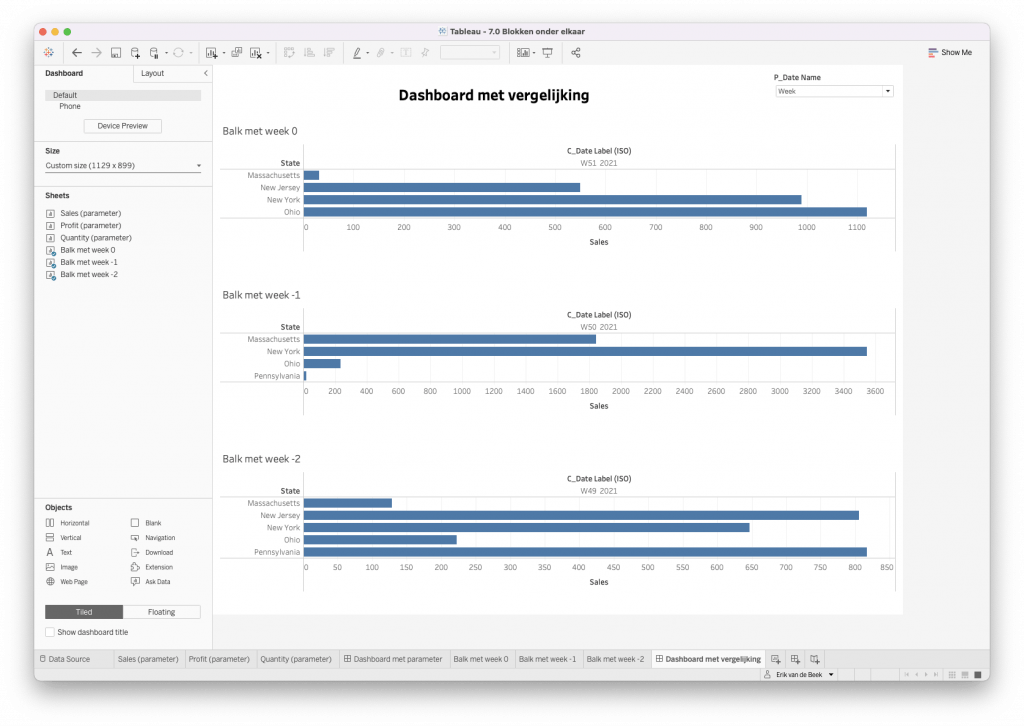This screenshot has height=726, width=1024.
Task: Click the New Story tab icon
Action: click(815, 659)
